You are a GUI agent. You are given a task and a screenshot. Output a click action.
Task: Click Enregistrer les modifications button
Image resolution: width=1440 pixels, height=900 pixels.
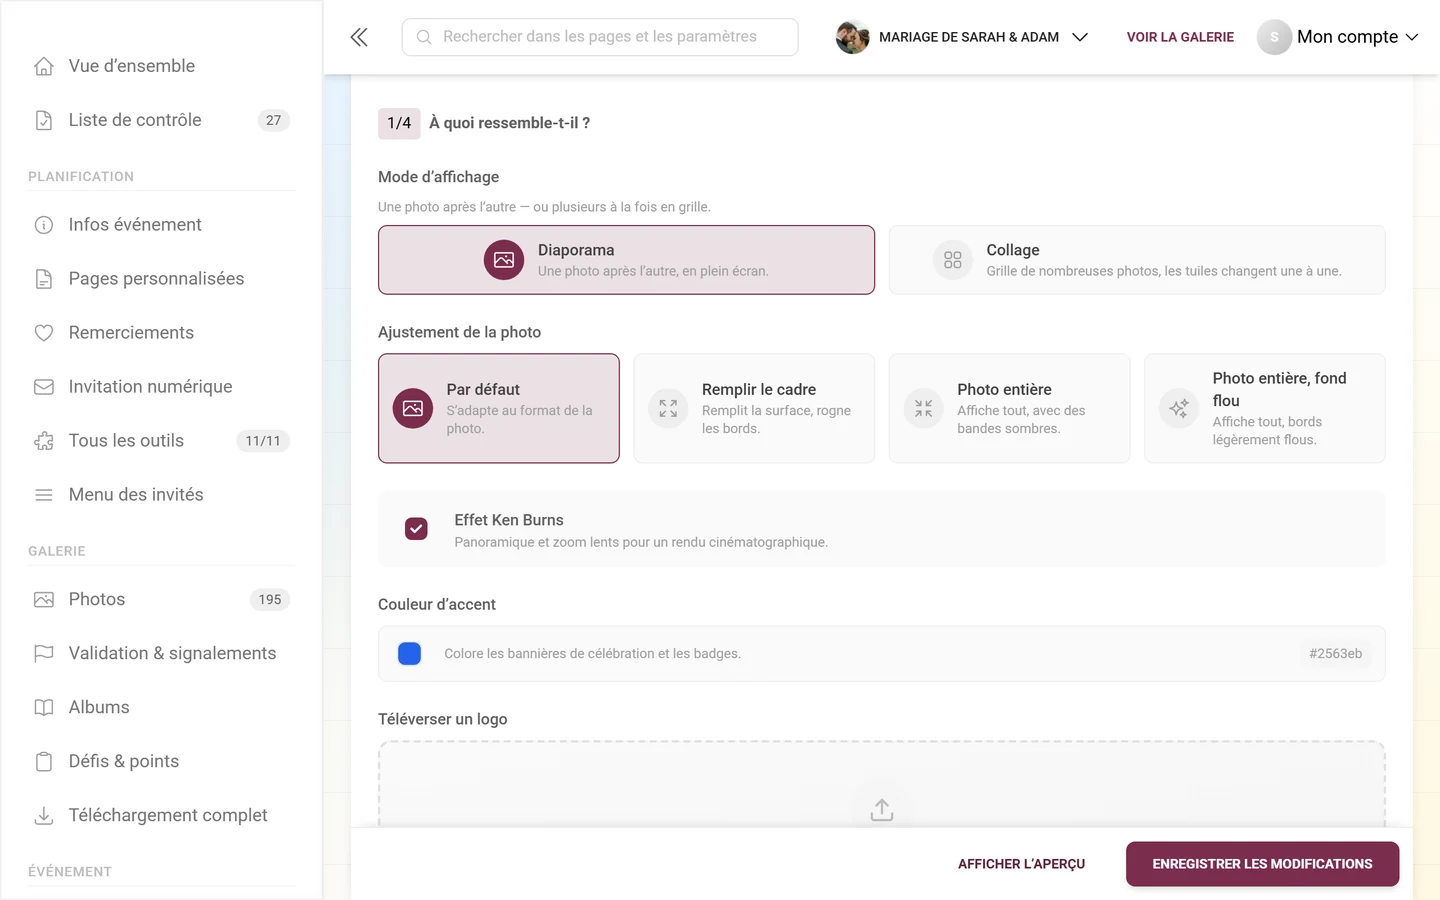(x=1262, y=864)
